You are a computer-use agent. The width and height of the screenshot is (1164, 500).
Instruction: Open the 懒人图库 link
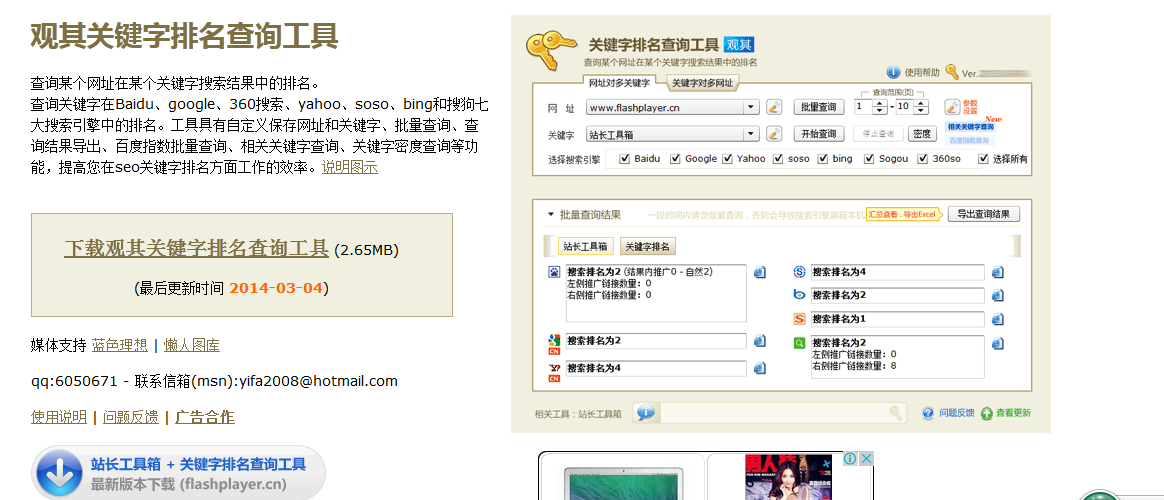pos(192,345)
